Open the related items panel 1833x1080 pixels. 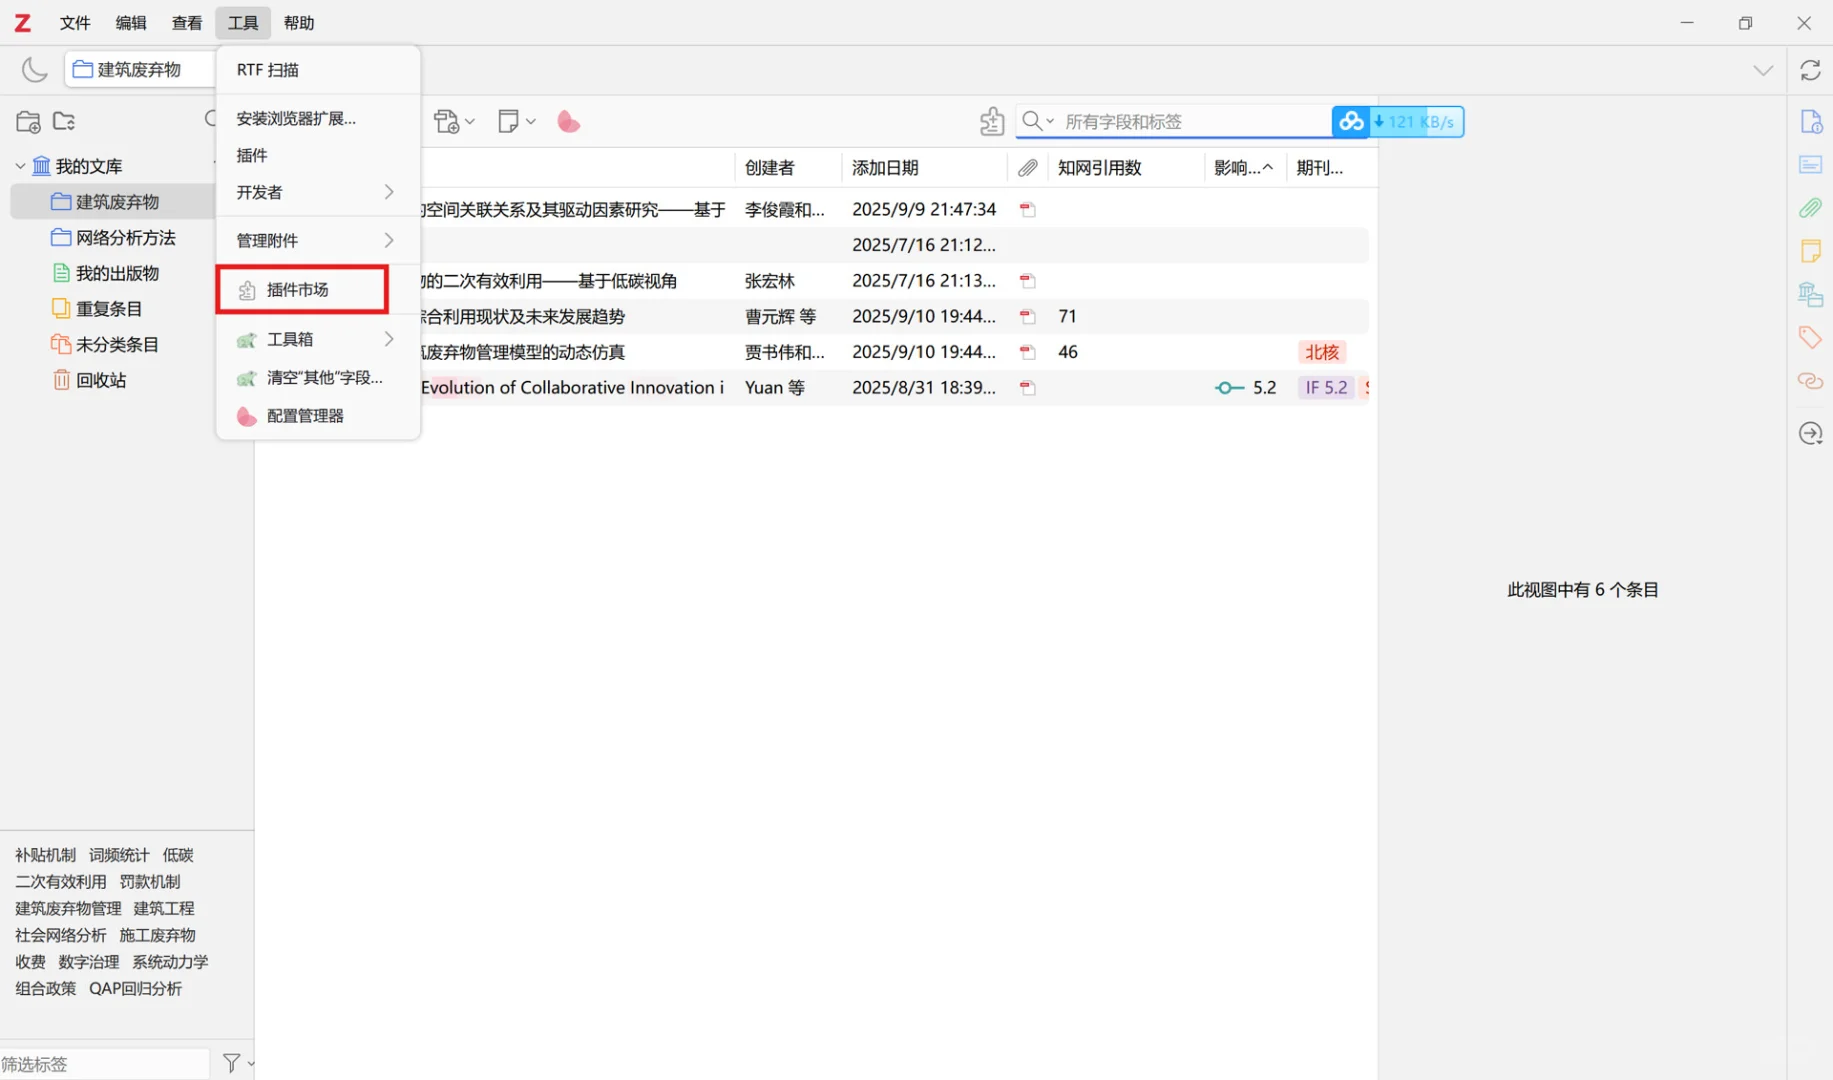[x=1810, y=381]
